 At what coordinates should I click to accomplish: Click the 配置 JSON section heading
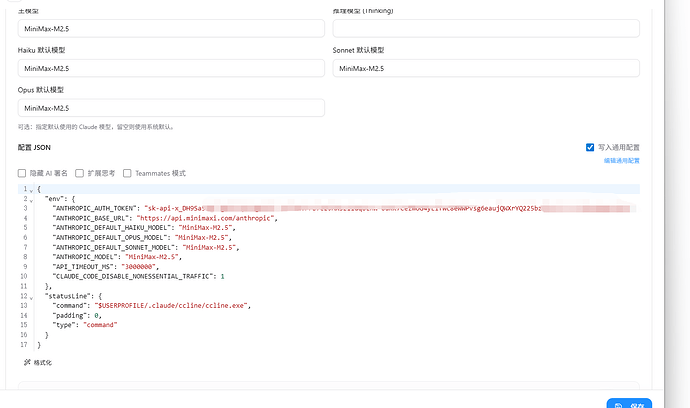(x=34, y=147)
